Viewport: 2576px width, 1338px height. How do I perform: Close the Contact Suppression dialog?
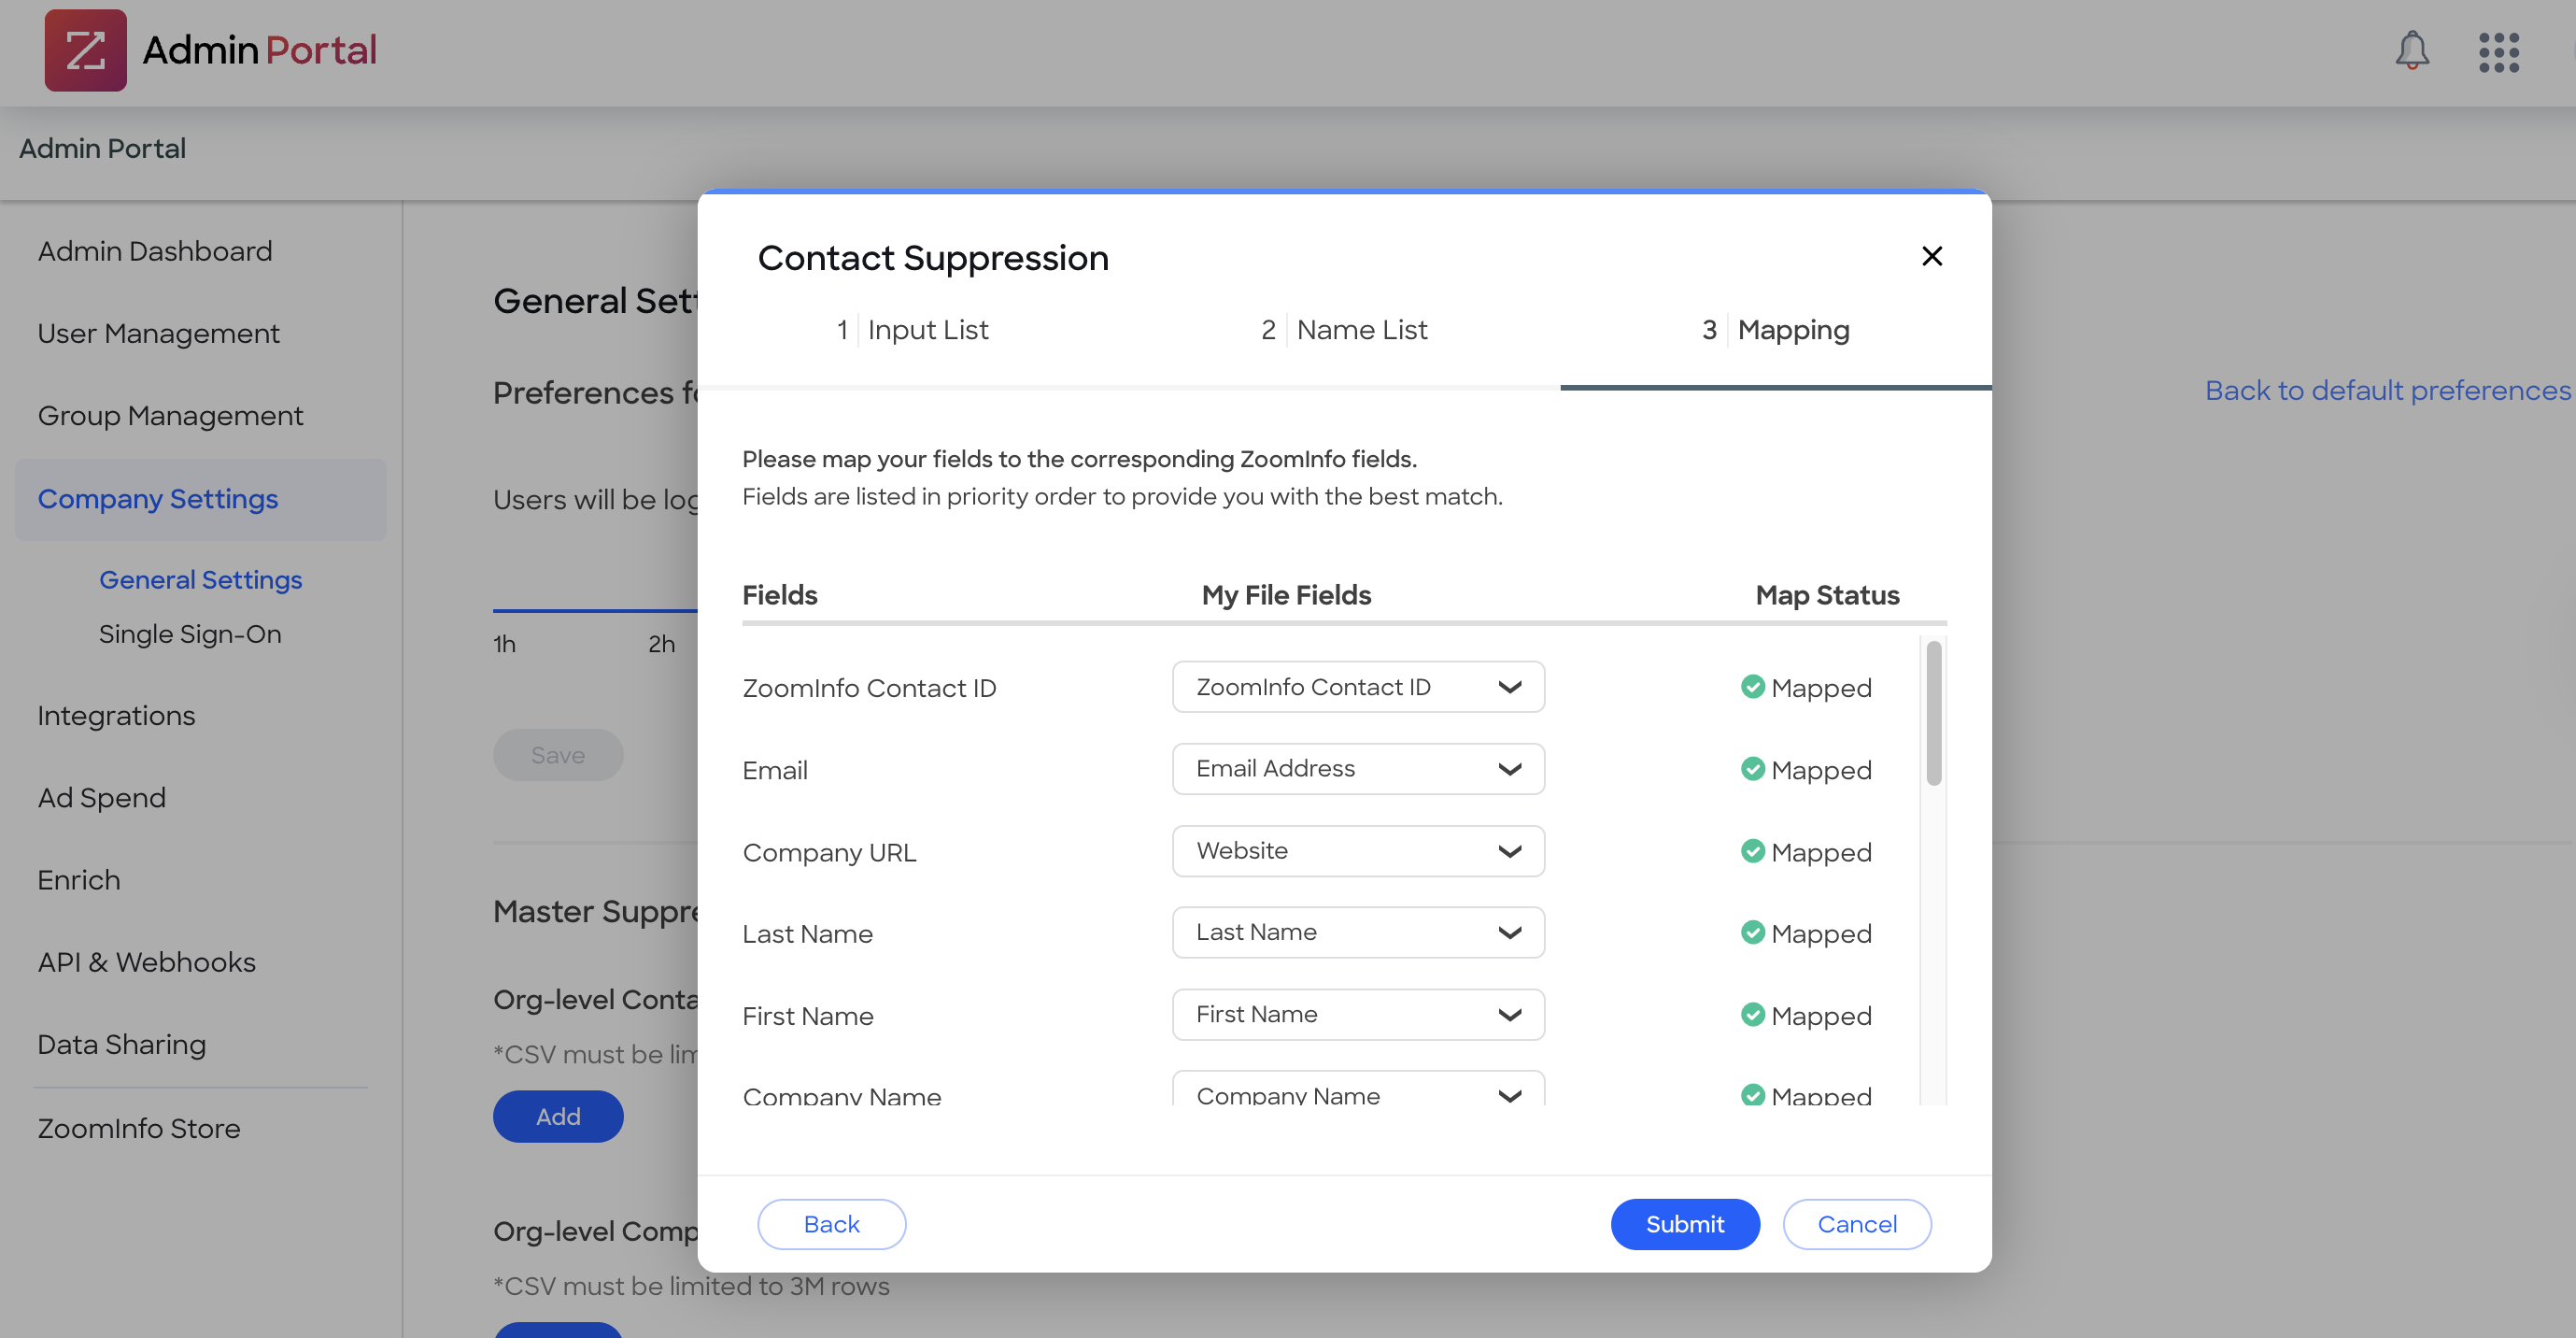click(x=1931, y=256)
